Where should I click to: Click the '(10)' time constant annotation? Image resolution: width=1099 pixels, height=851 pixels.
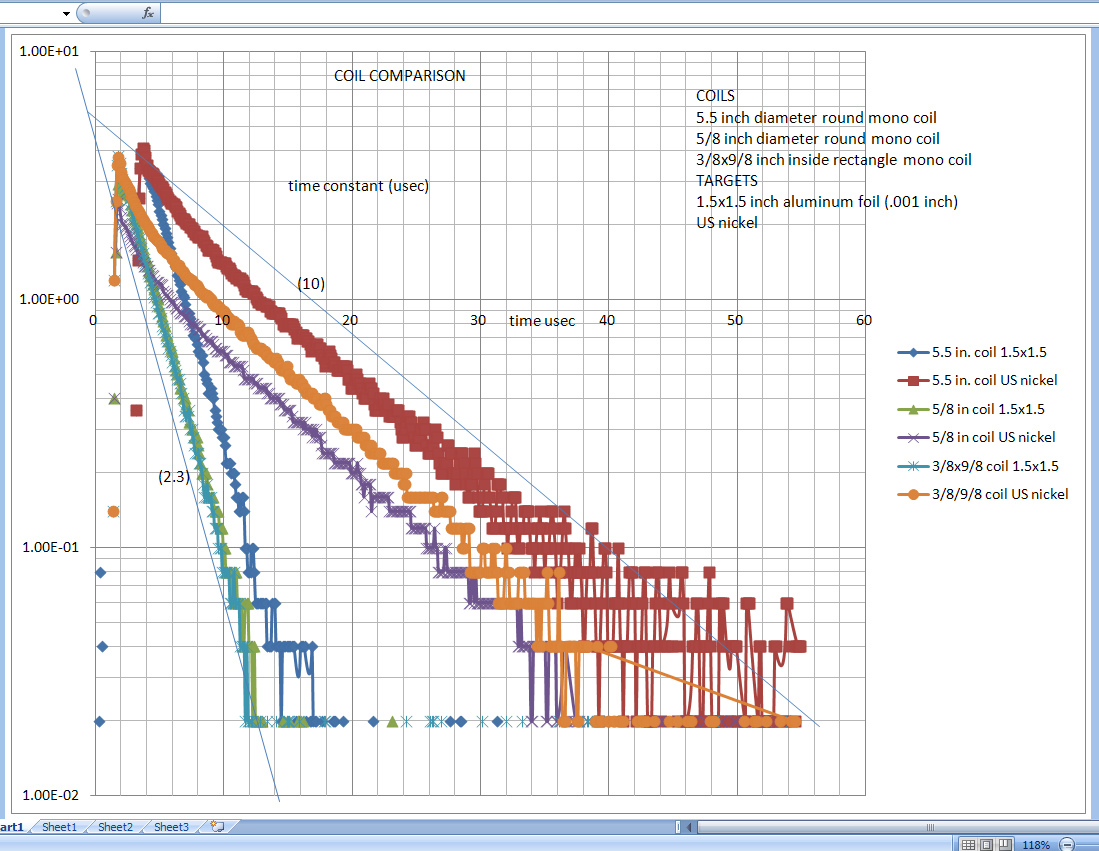tap(311, 283)
